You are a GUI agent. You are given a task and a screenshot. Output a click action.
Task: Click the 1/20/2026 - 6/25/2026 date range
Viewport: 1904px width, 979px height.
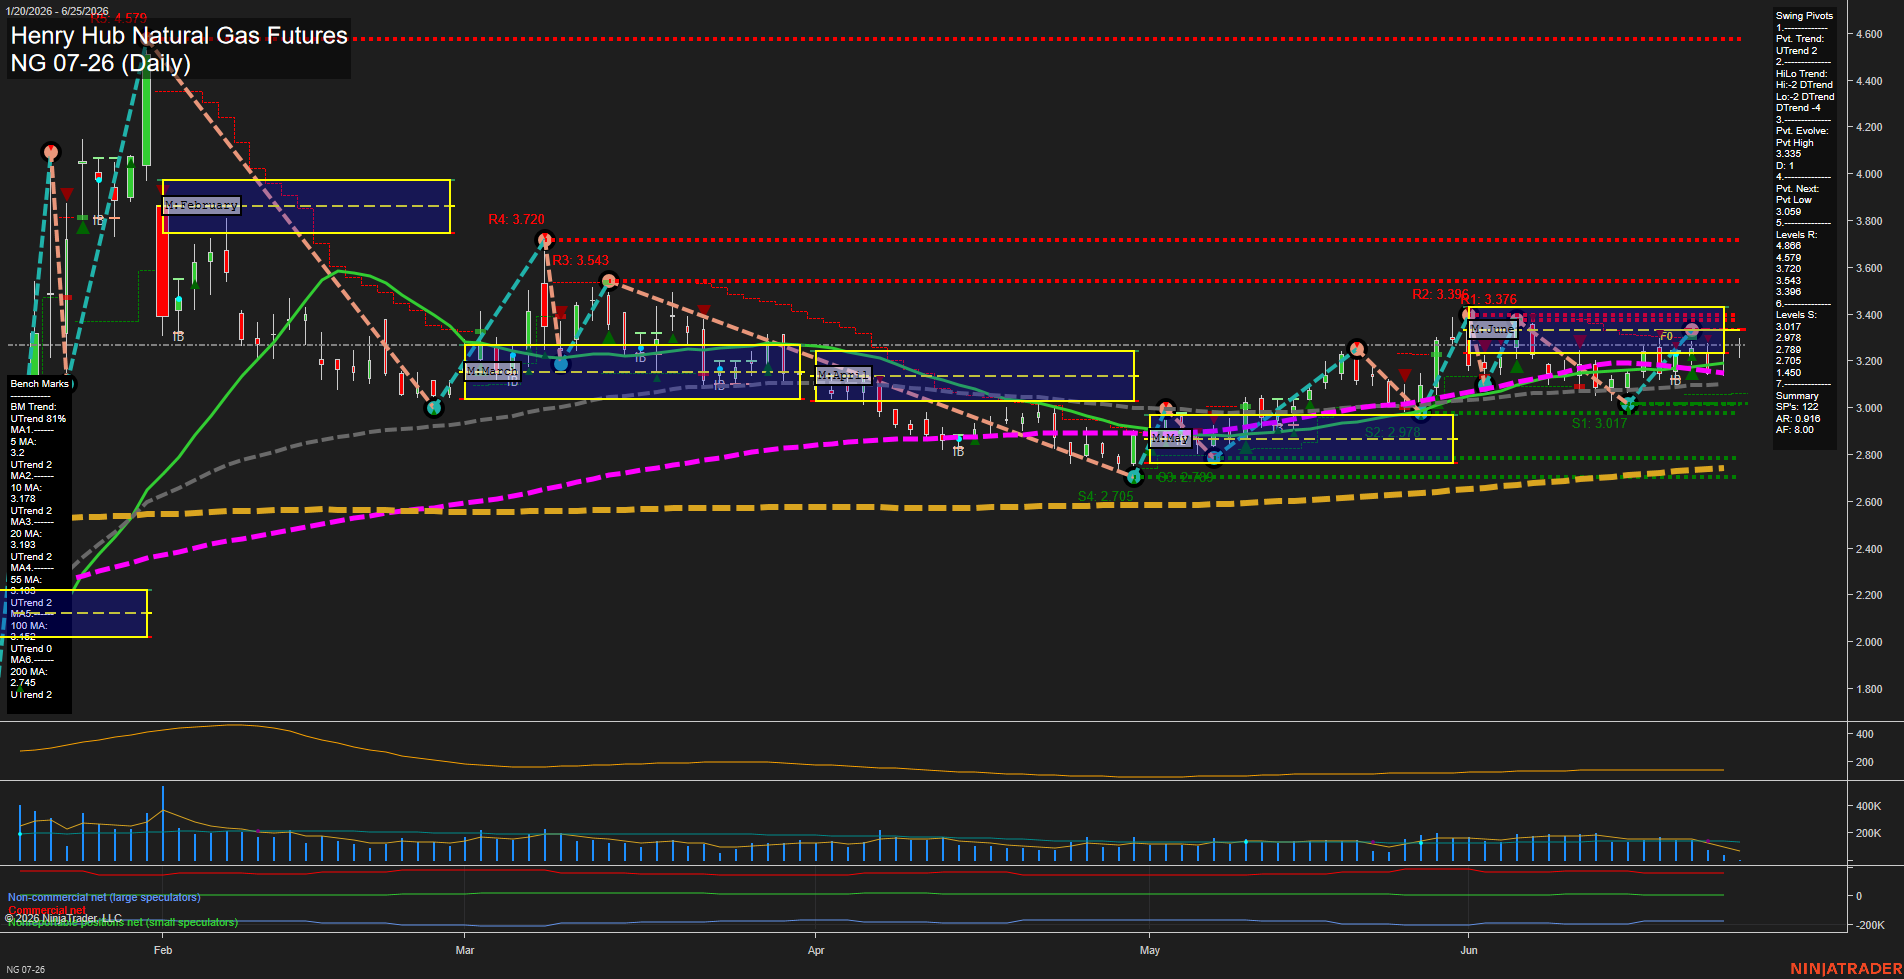tap(57, 11)
